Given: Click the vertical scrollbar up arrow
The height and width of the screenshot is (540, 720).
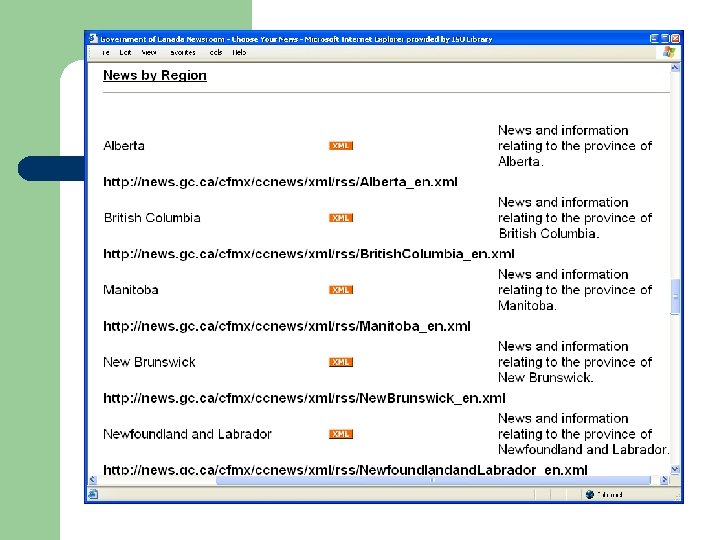Looking at the screenshot, I should tap(675, 68).
